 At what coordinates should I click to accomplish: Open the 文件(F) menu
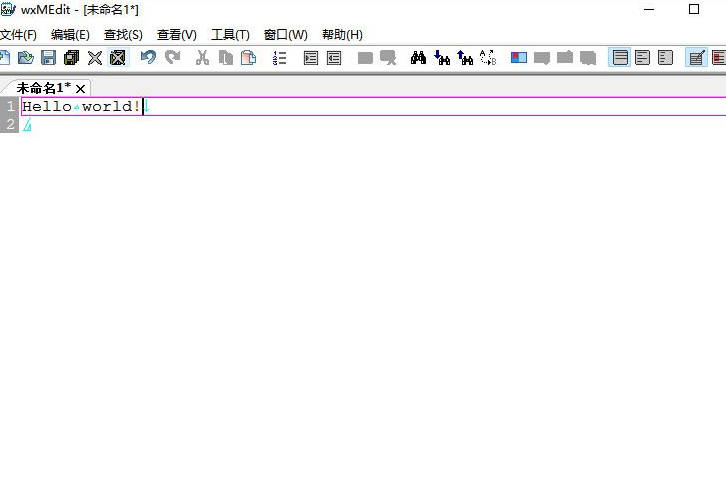(18, 35)
